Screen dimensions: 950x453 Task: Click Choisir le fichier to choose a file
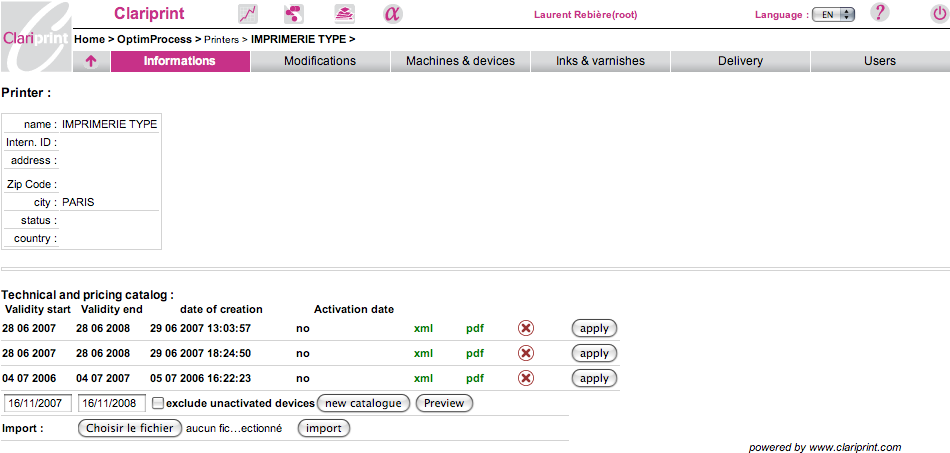point(130,428)
